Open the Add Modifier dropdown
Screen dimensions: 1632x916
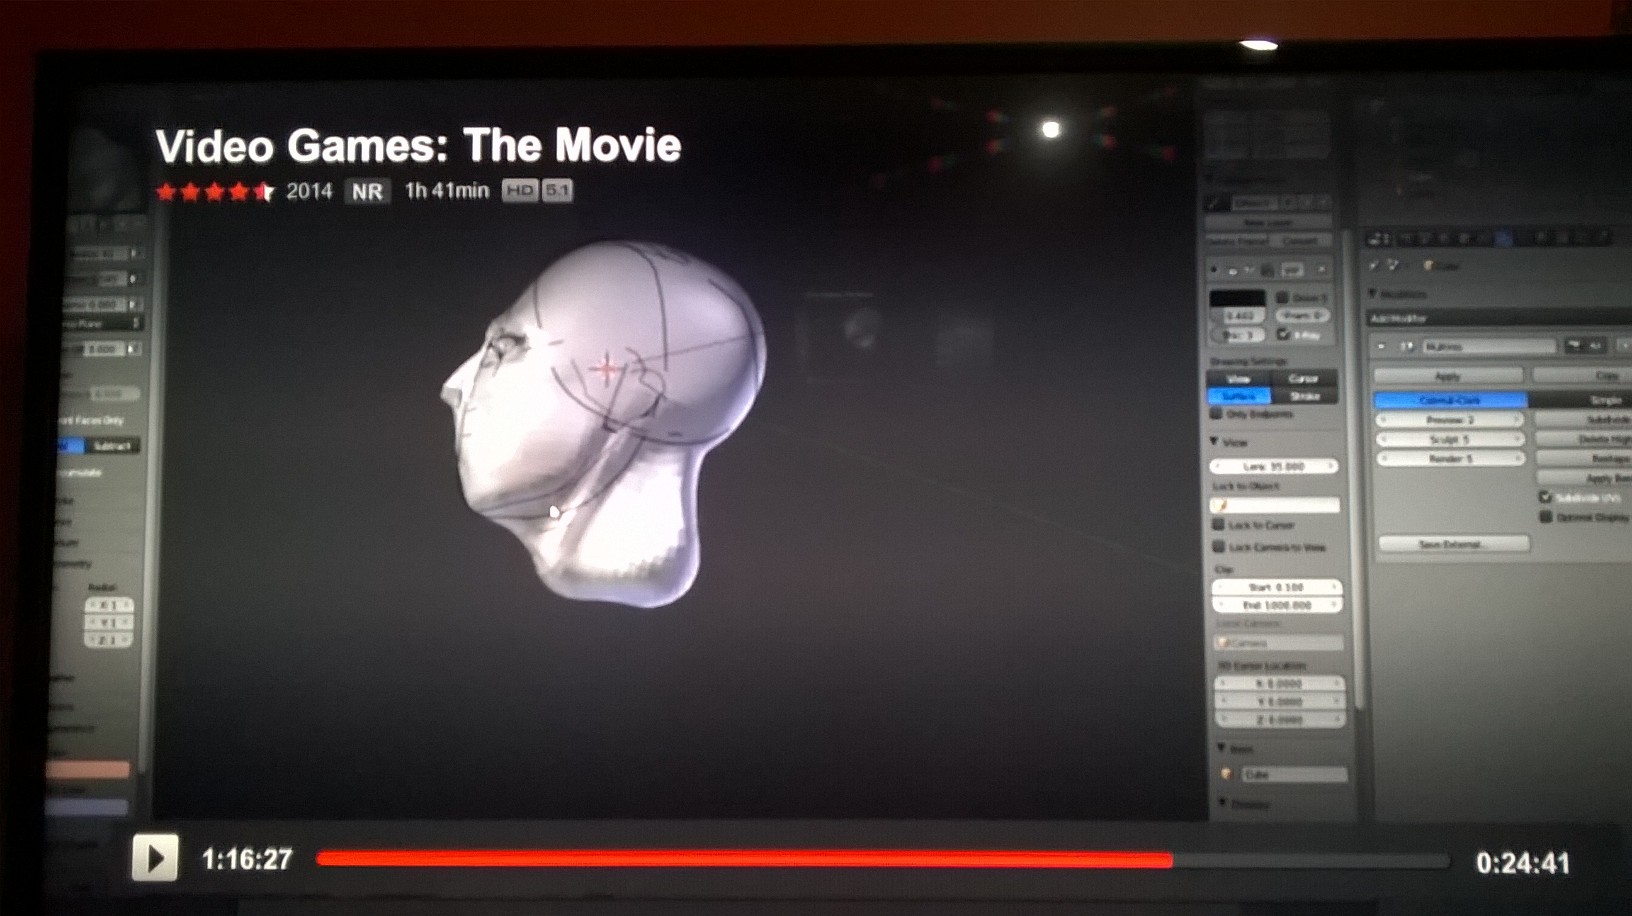point(1500,318)
